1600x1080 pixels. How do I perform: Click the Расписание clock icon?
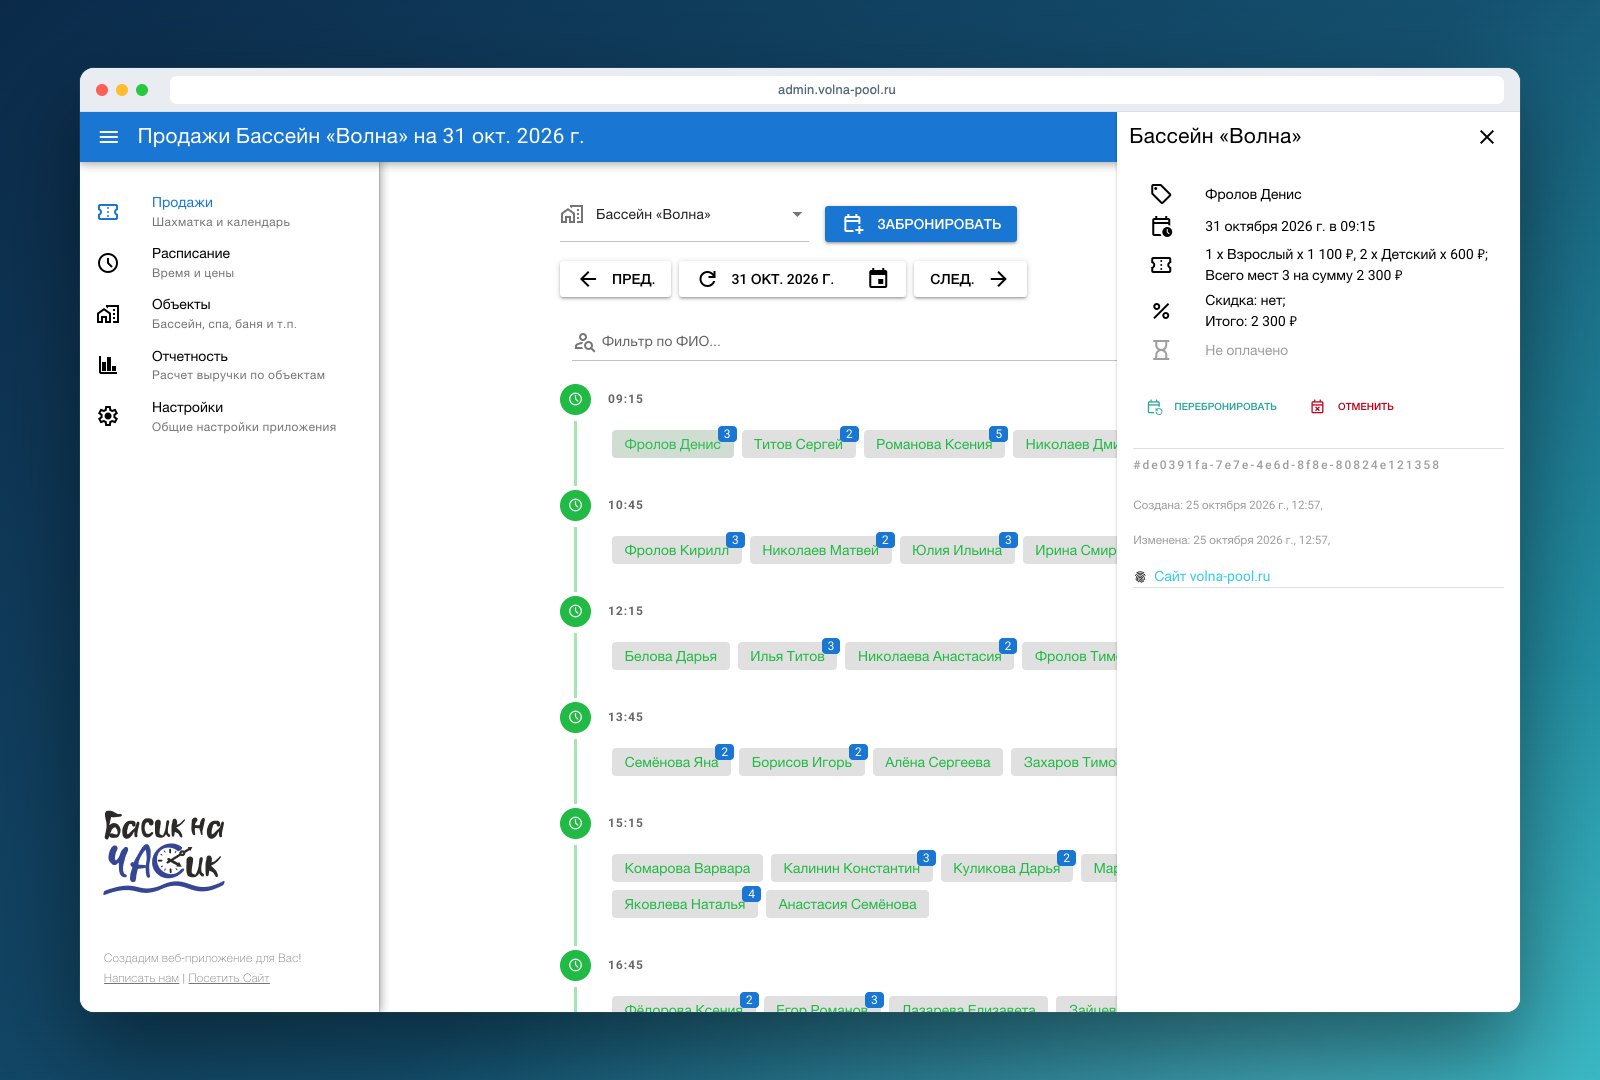108,263
